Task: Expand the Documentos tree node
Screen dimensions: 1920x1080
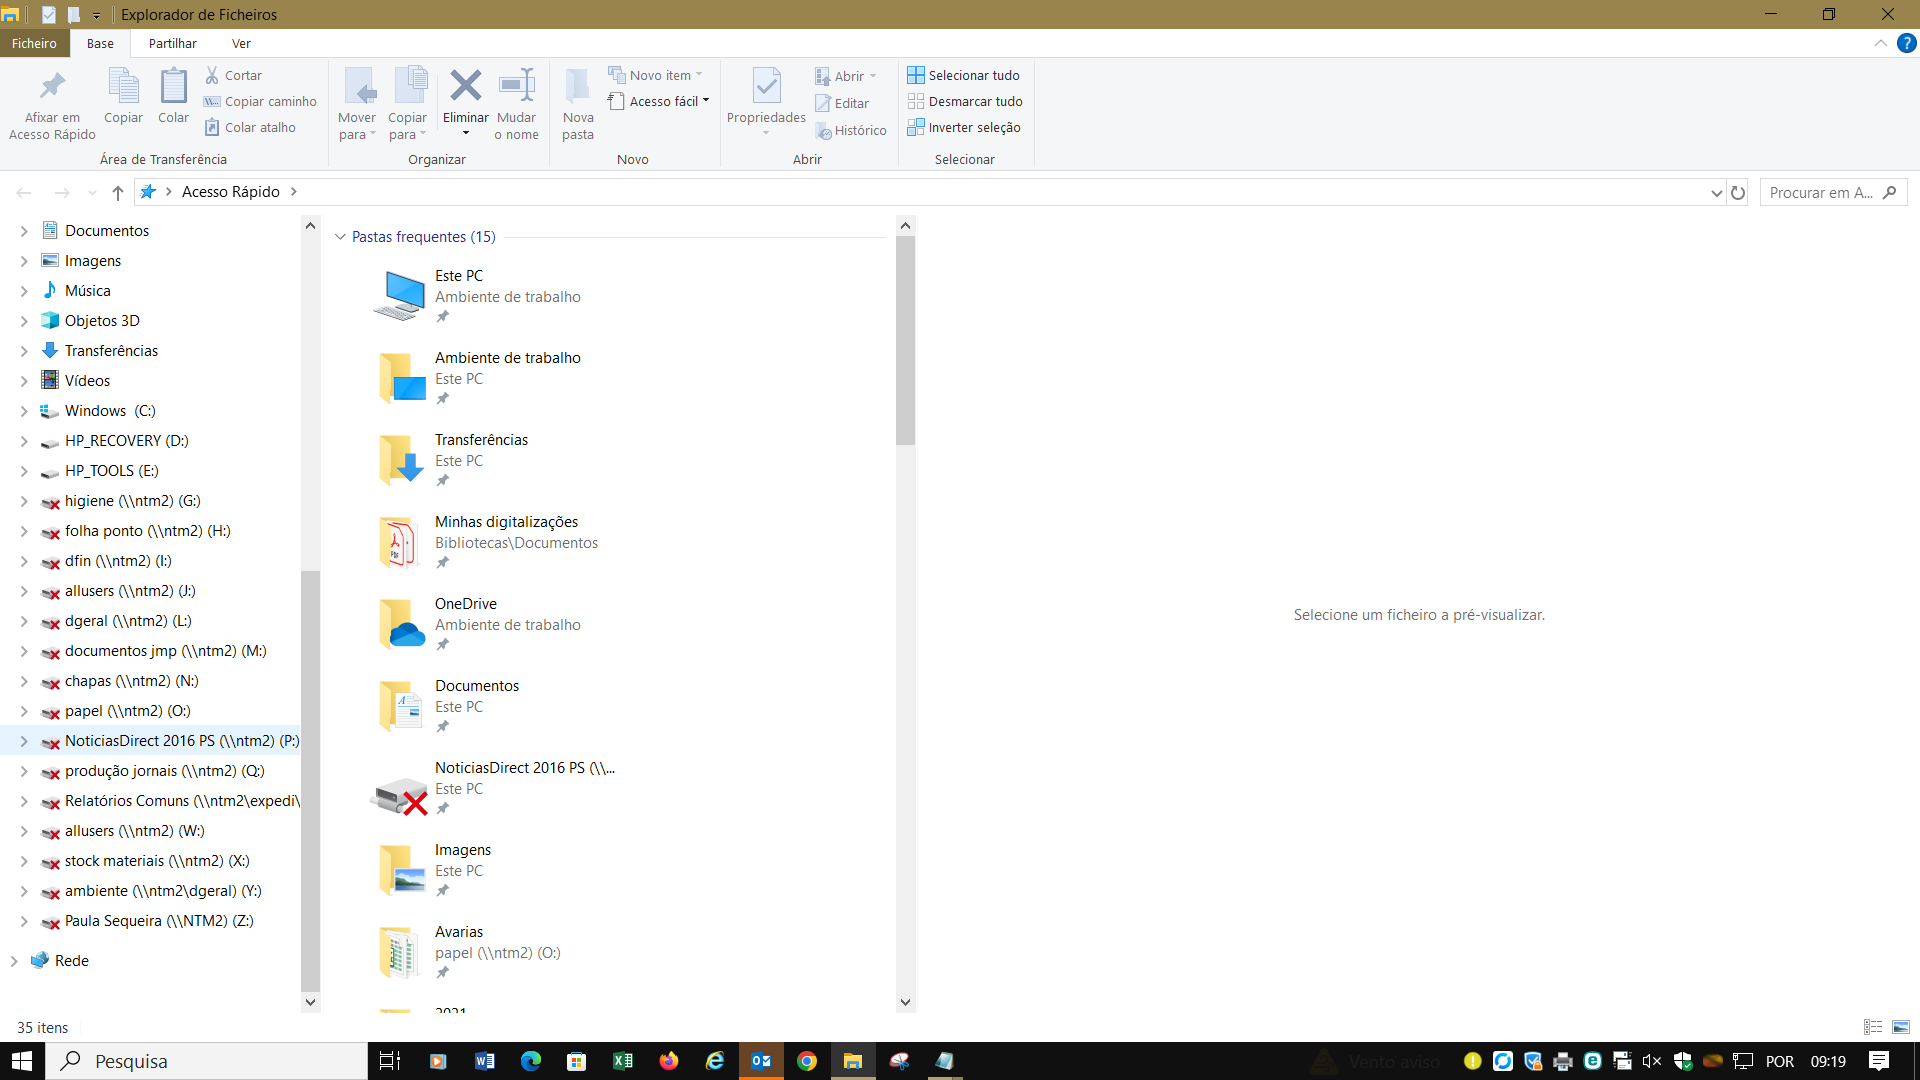Action: (24, 231)
